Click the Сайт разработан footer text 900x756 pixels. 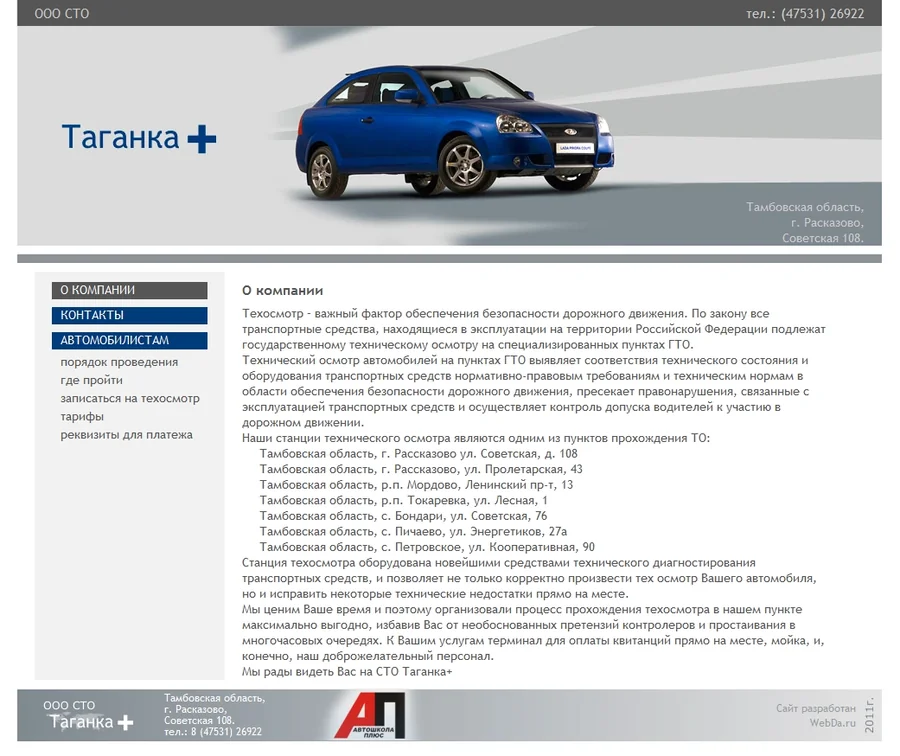coord(816,708)
